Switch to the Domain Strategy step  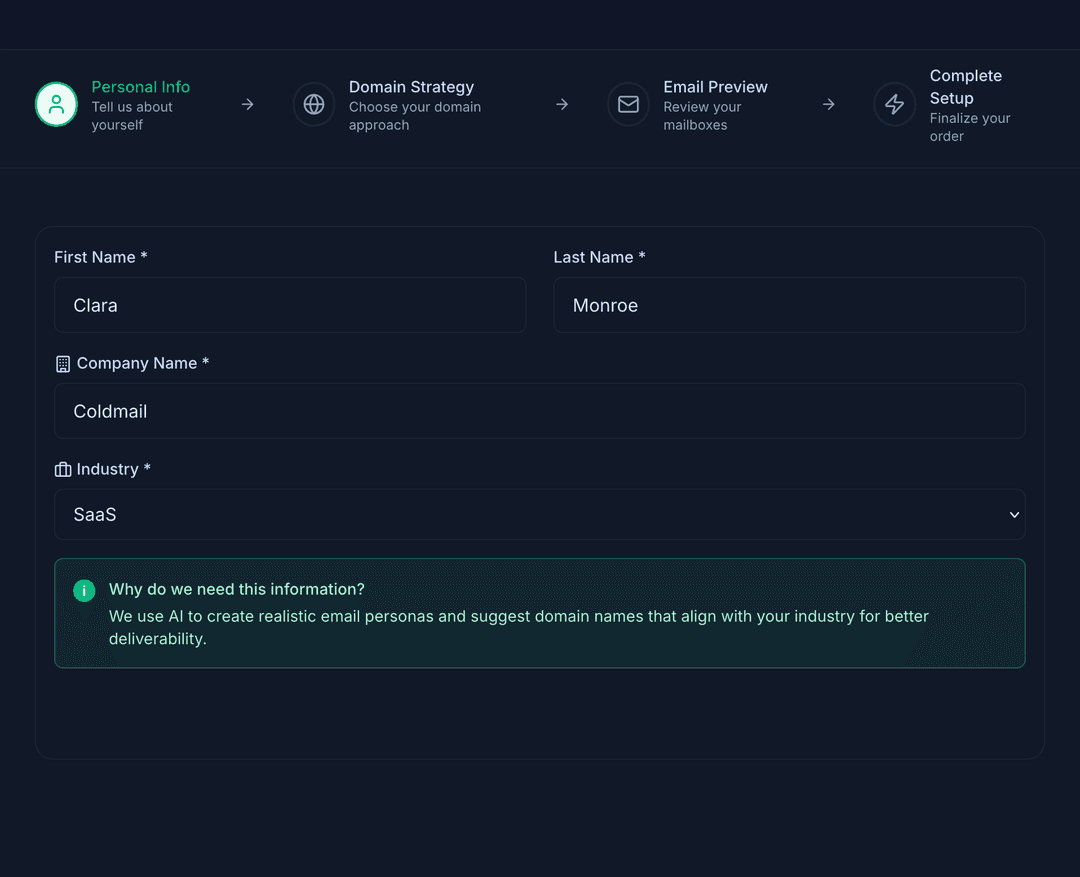[x=411, y=87]
